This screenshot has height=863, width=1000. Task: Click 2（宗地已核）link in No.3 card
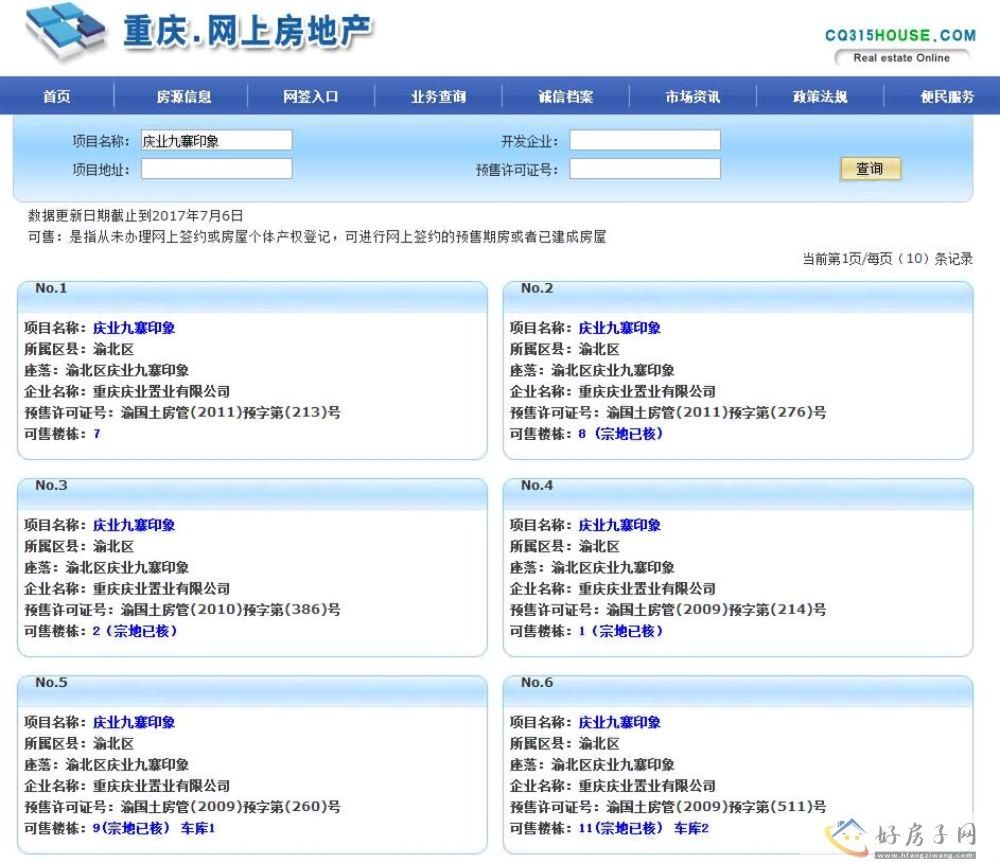point(135,631)
